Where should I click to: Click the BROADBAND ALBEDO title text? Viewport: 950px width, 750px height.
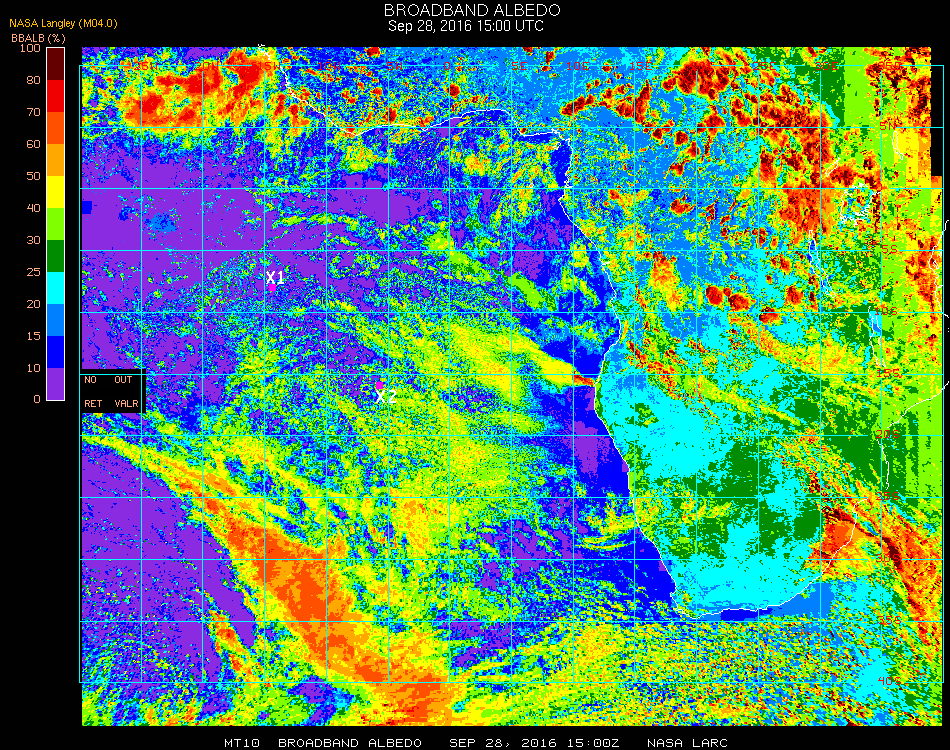pos(472,10)
